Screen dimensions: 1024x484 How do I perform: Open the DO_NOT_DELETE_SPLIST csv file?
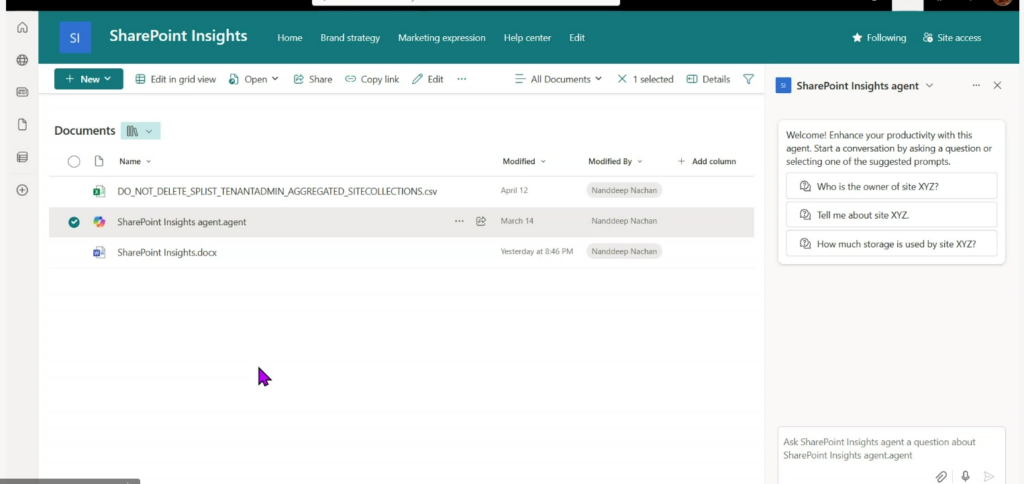point(277,191)
